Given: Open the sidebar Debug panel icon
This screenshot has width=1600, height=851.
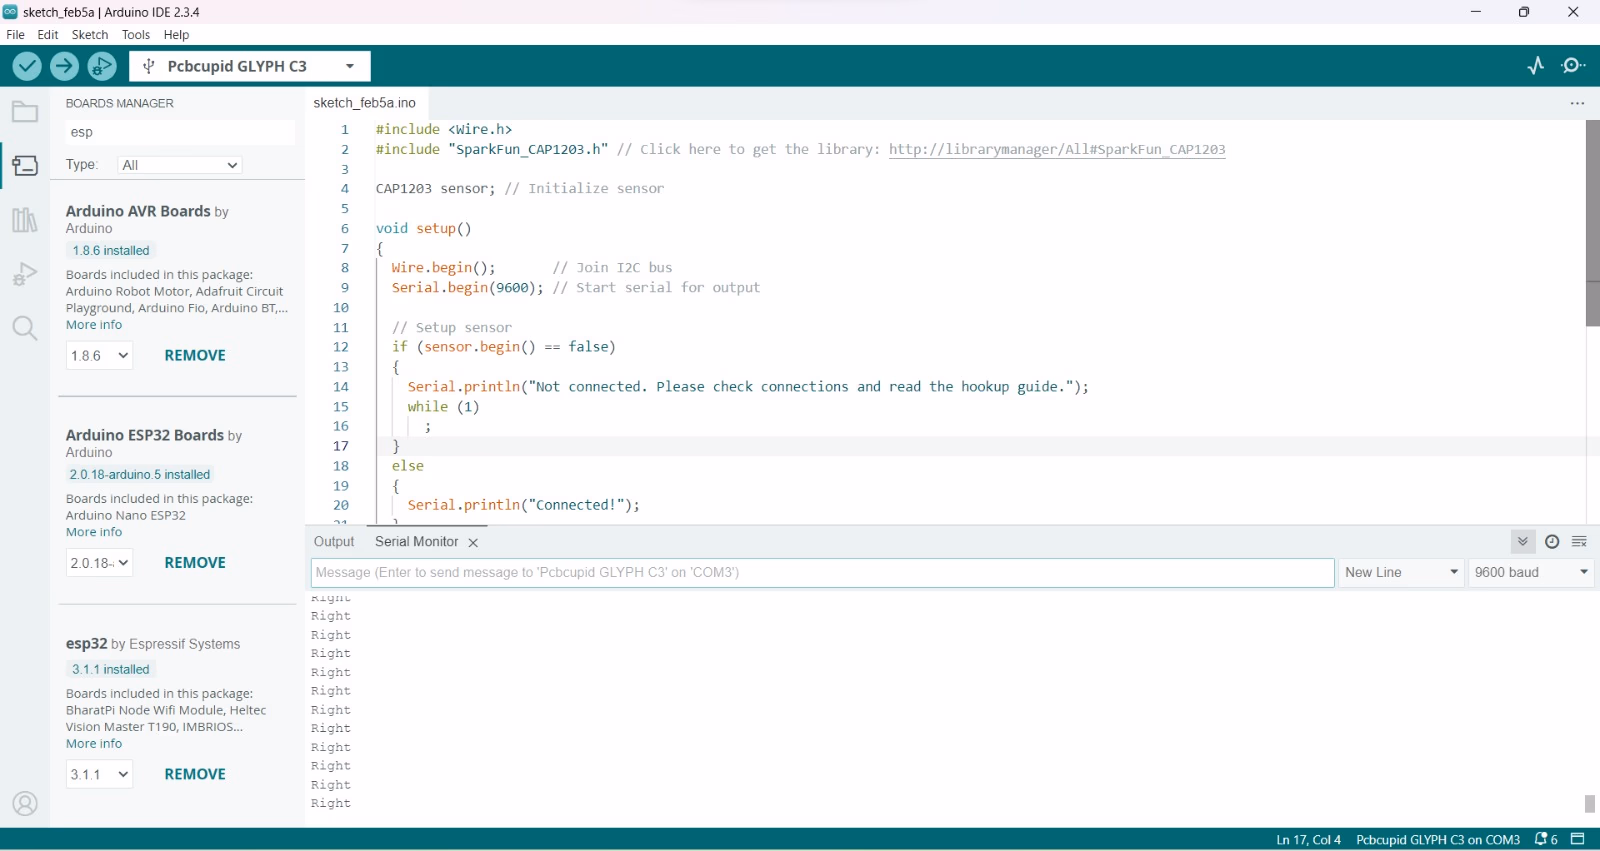Looking at the screenshot, I should coord(25,274).
